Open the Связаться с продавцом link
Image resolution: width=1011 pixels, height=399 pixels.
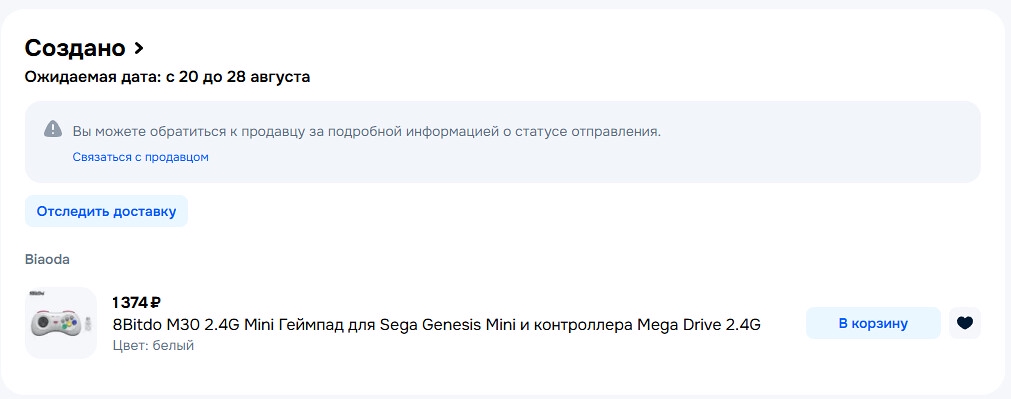click(141, 157)
